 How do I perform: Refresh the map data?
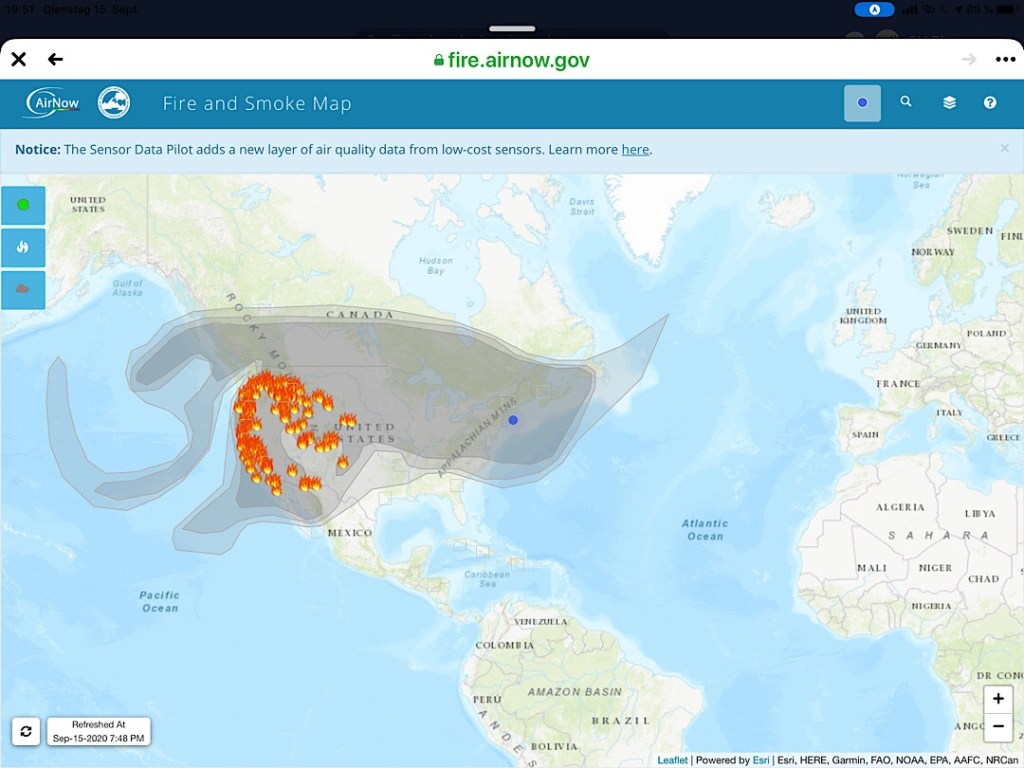[26, 731]
